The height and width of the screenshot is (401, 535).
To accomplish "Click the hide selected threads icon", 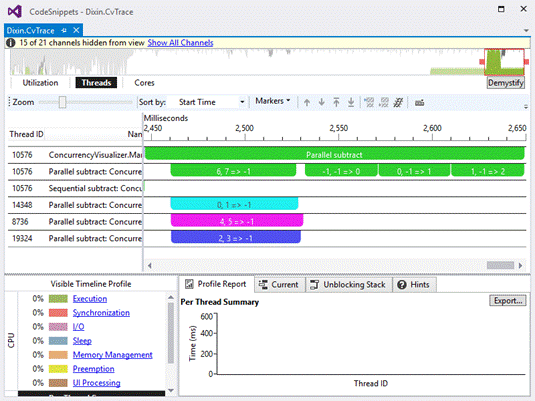I will pyautogui.click(x=369, y=102).
